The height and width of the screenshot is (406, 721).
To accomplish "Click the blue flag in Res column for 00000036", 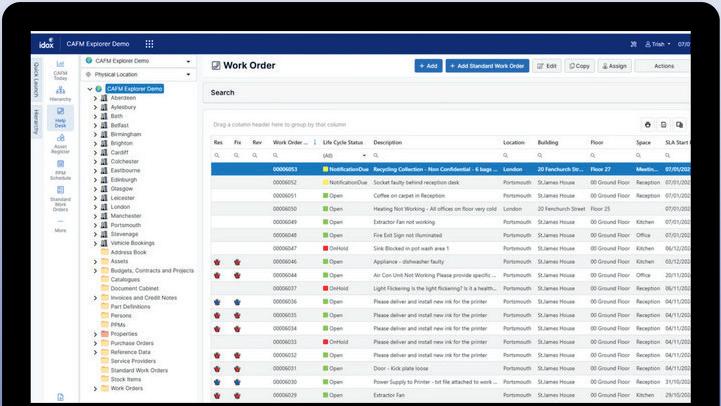I will click(217, 302).
